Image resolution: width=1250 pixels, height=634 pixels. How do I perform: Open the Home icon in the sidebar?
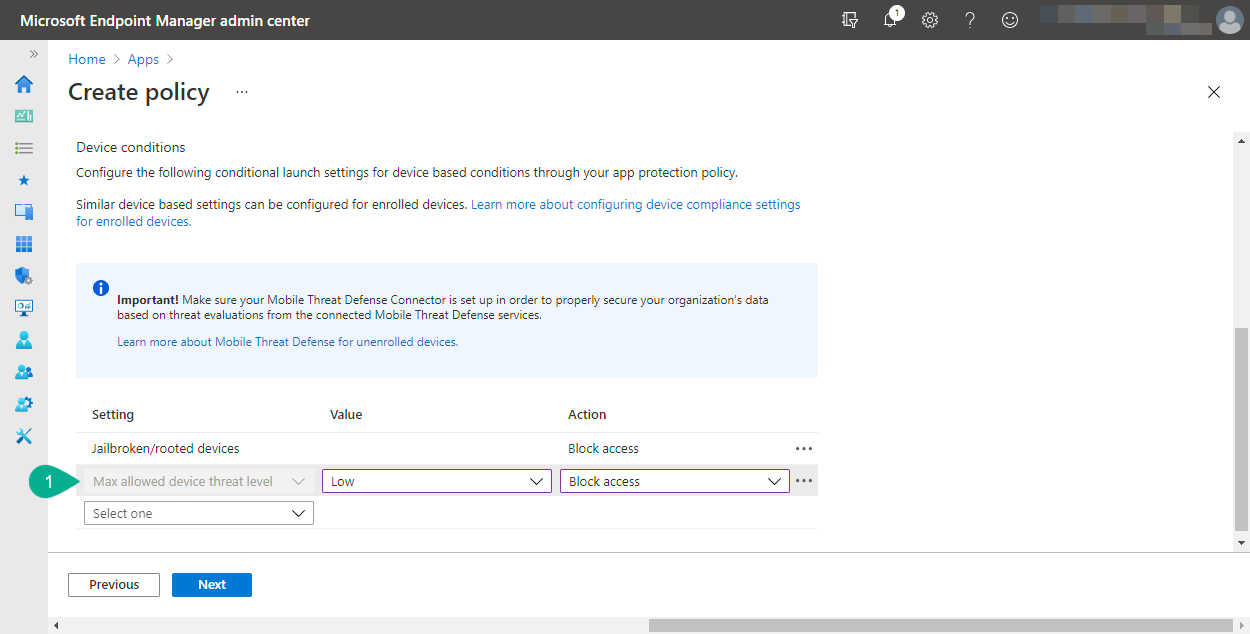click(x=23, y=84)
